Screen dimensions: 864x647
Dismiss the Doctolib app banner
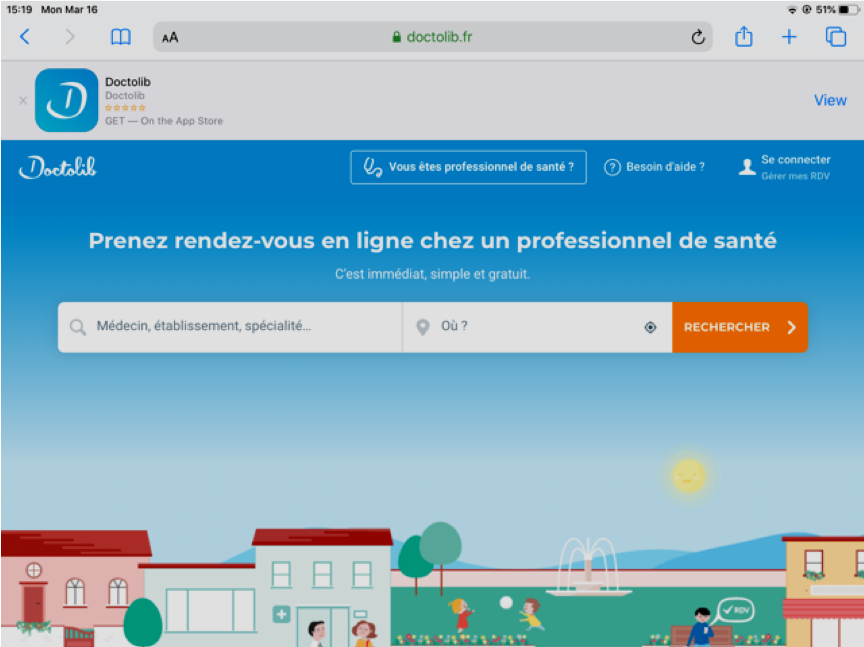(23, 100)
